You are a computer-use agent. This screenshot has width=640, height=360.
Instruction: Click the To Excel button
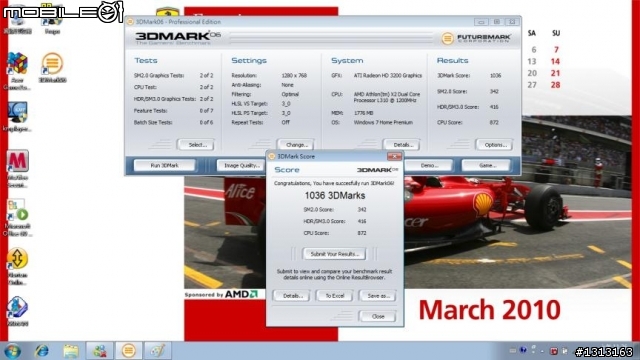pyautogui.click(x=334, y=296)
